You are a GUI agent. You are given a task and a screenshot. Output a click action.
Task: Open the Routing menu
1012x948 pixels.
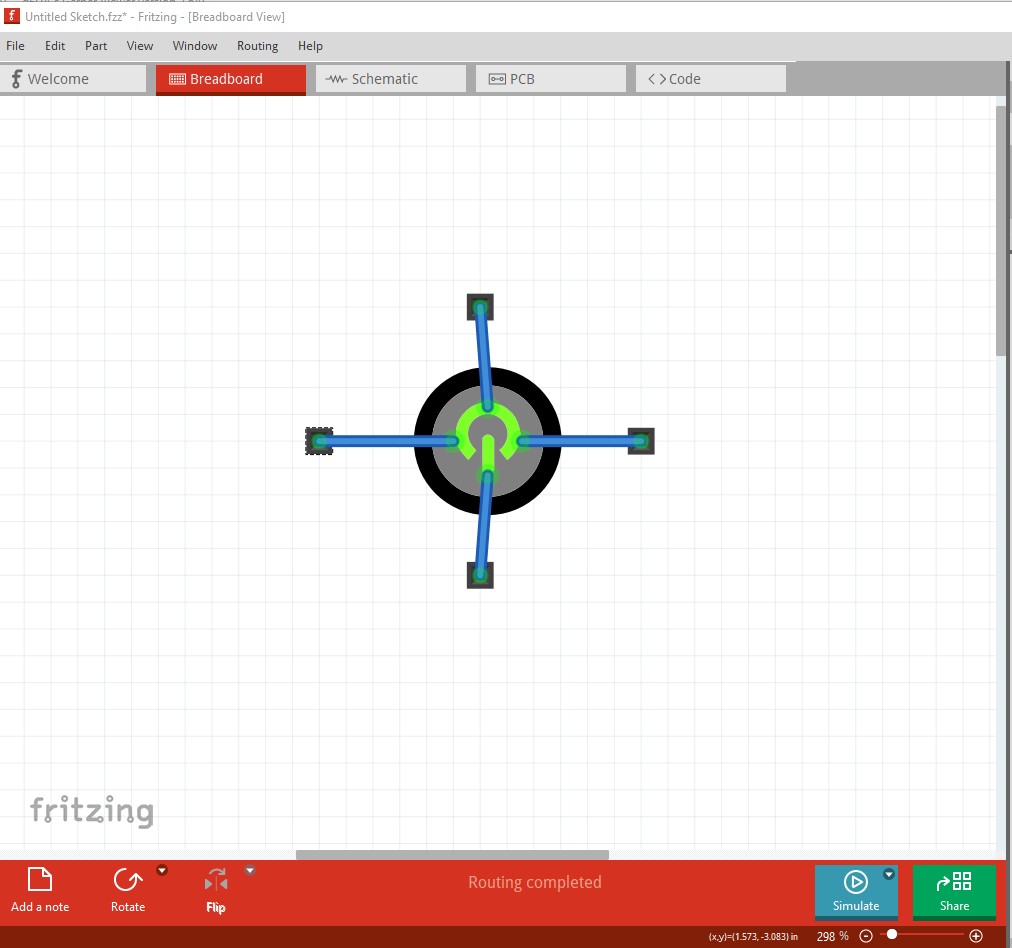click(257, 46)
